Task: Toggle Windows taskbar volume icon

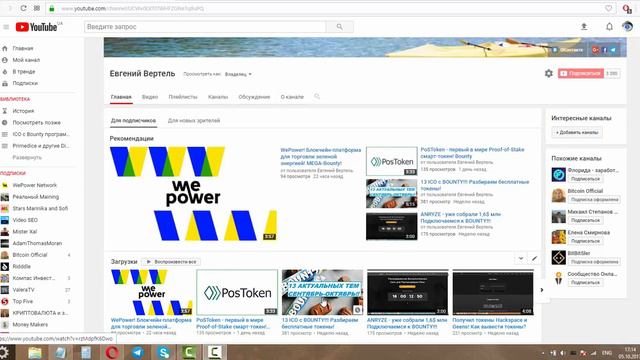Action: (562, 353)
